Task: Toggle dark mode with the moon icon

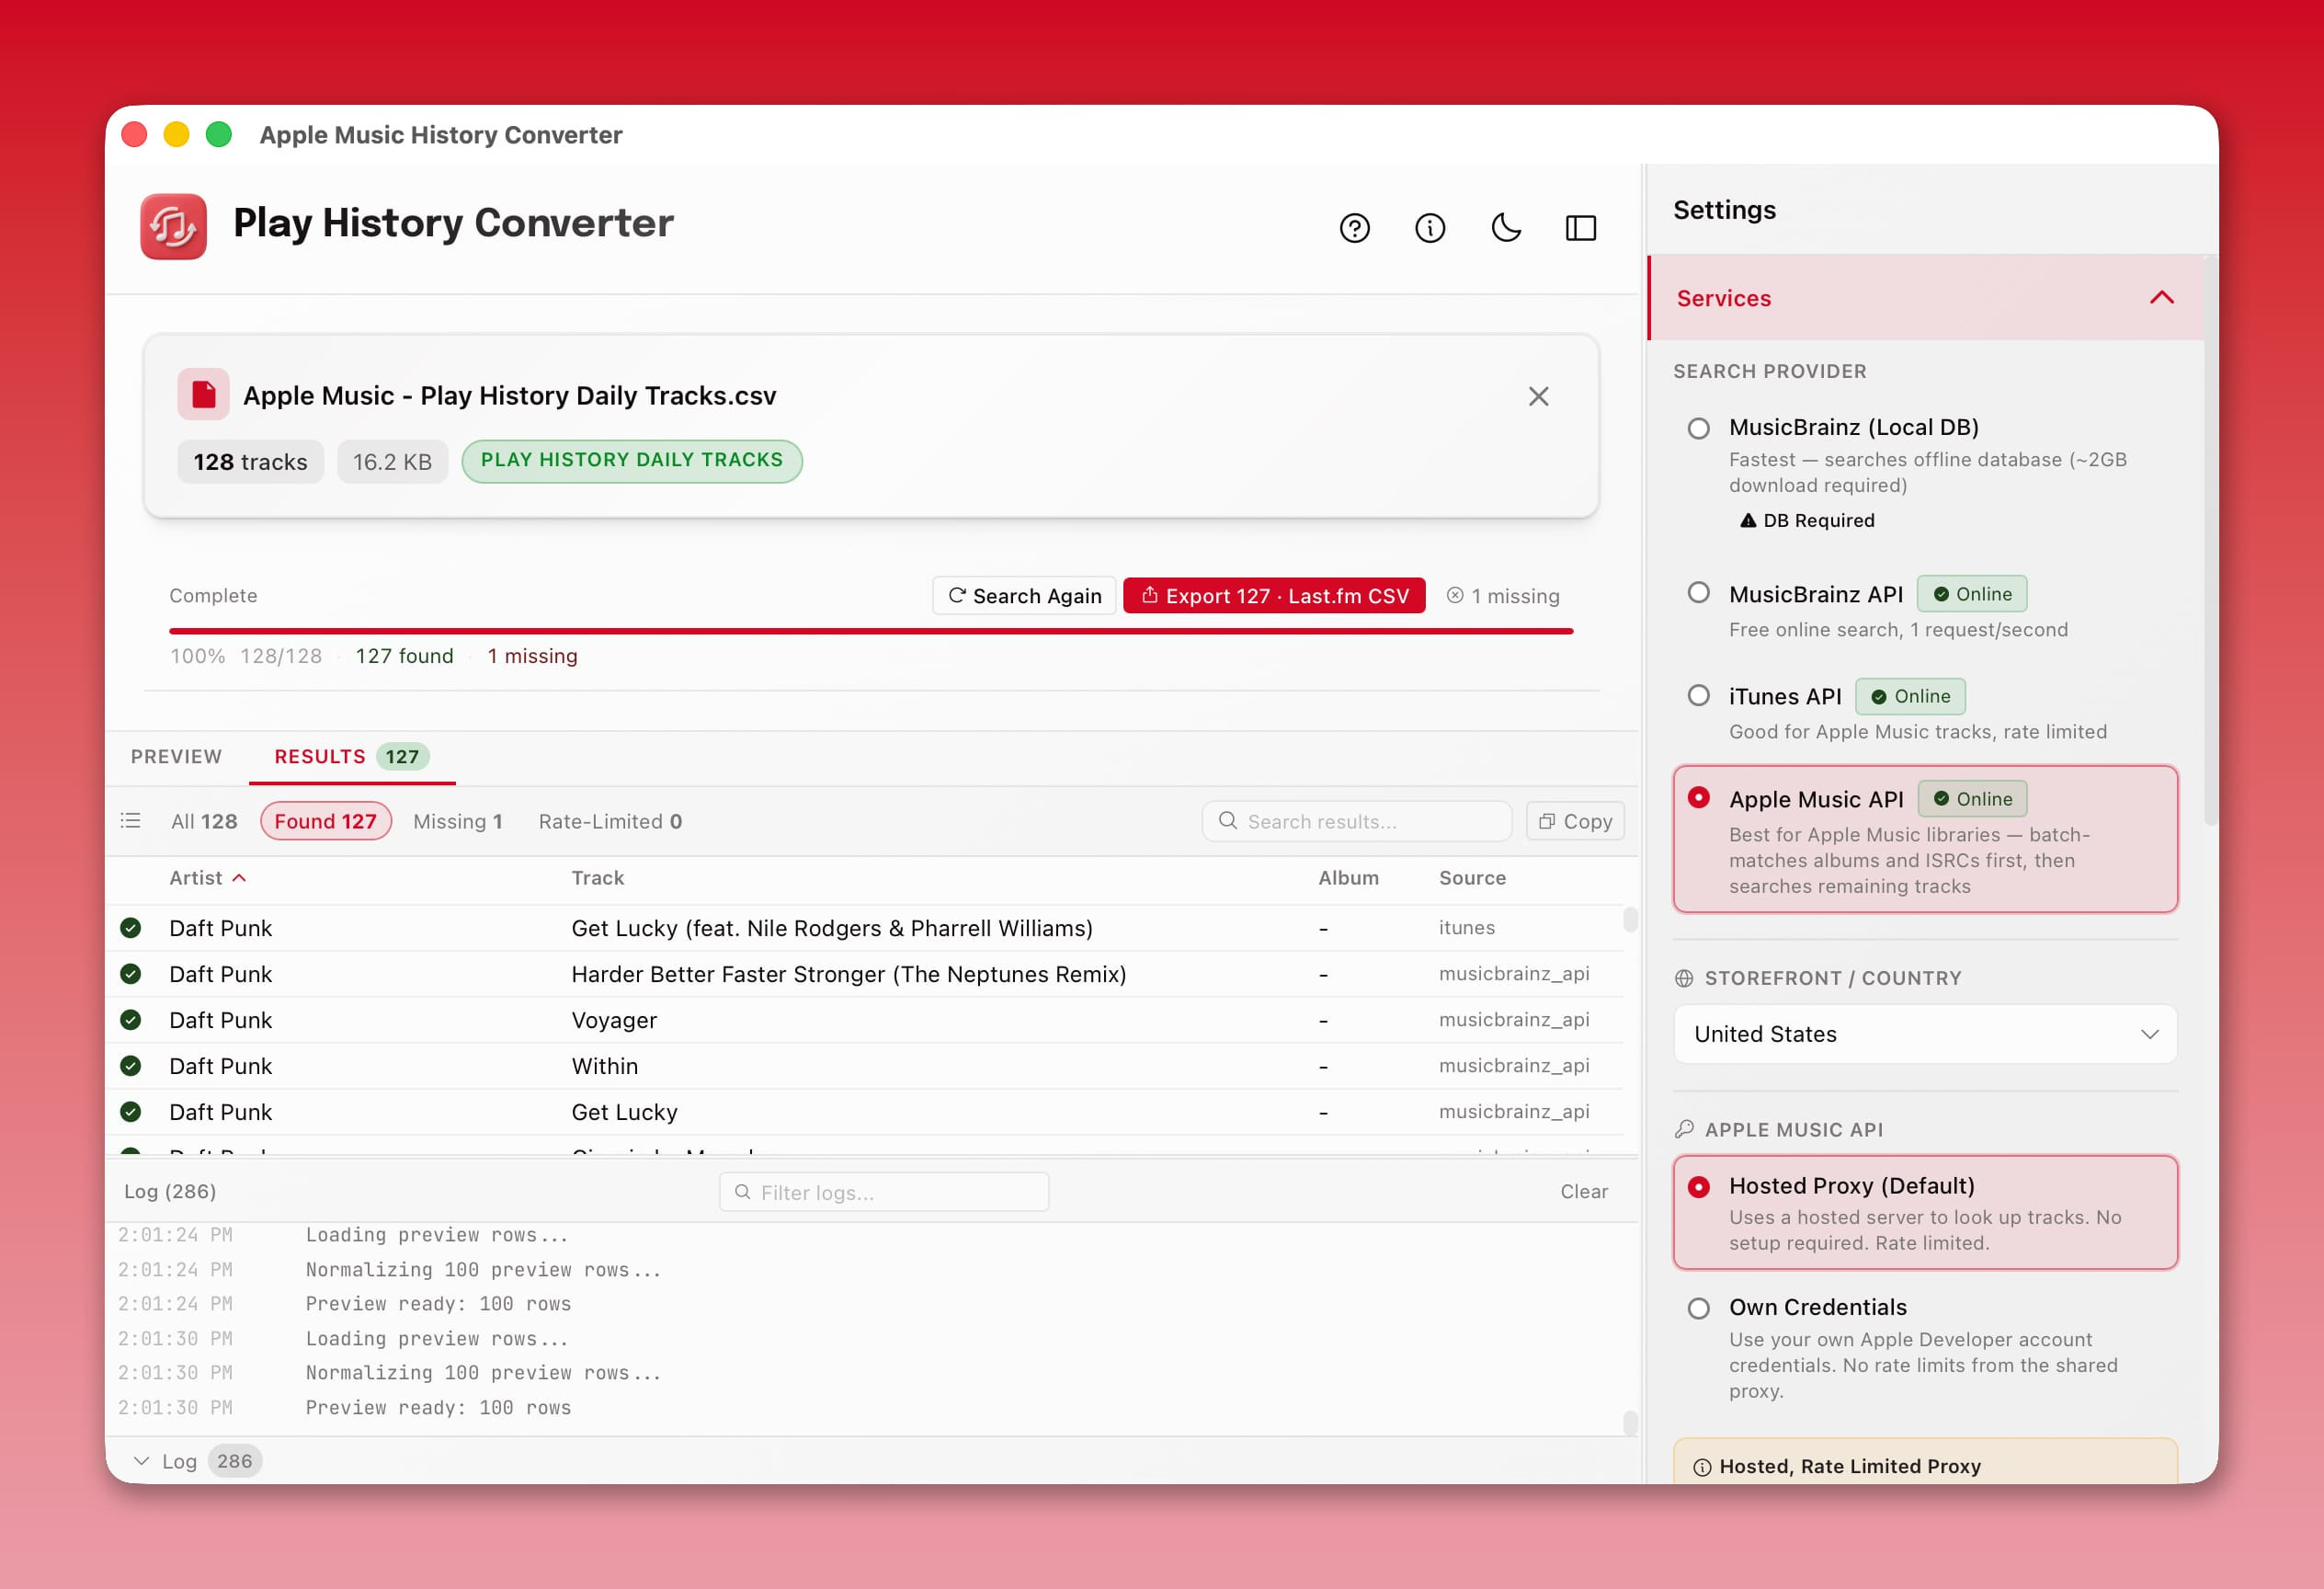Action: pos(1505,229)
